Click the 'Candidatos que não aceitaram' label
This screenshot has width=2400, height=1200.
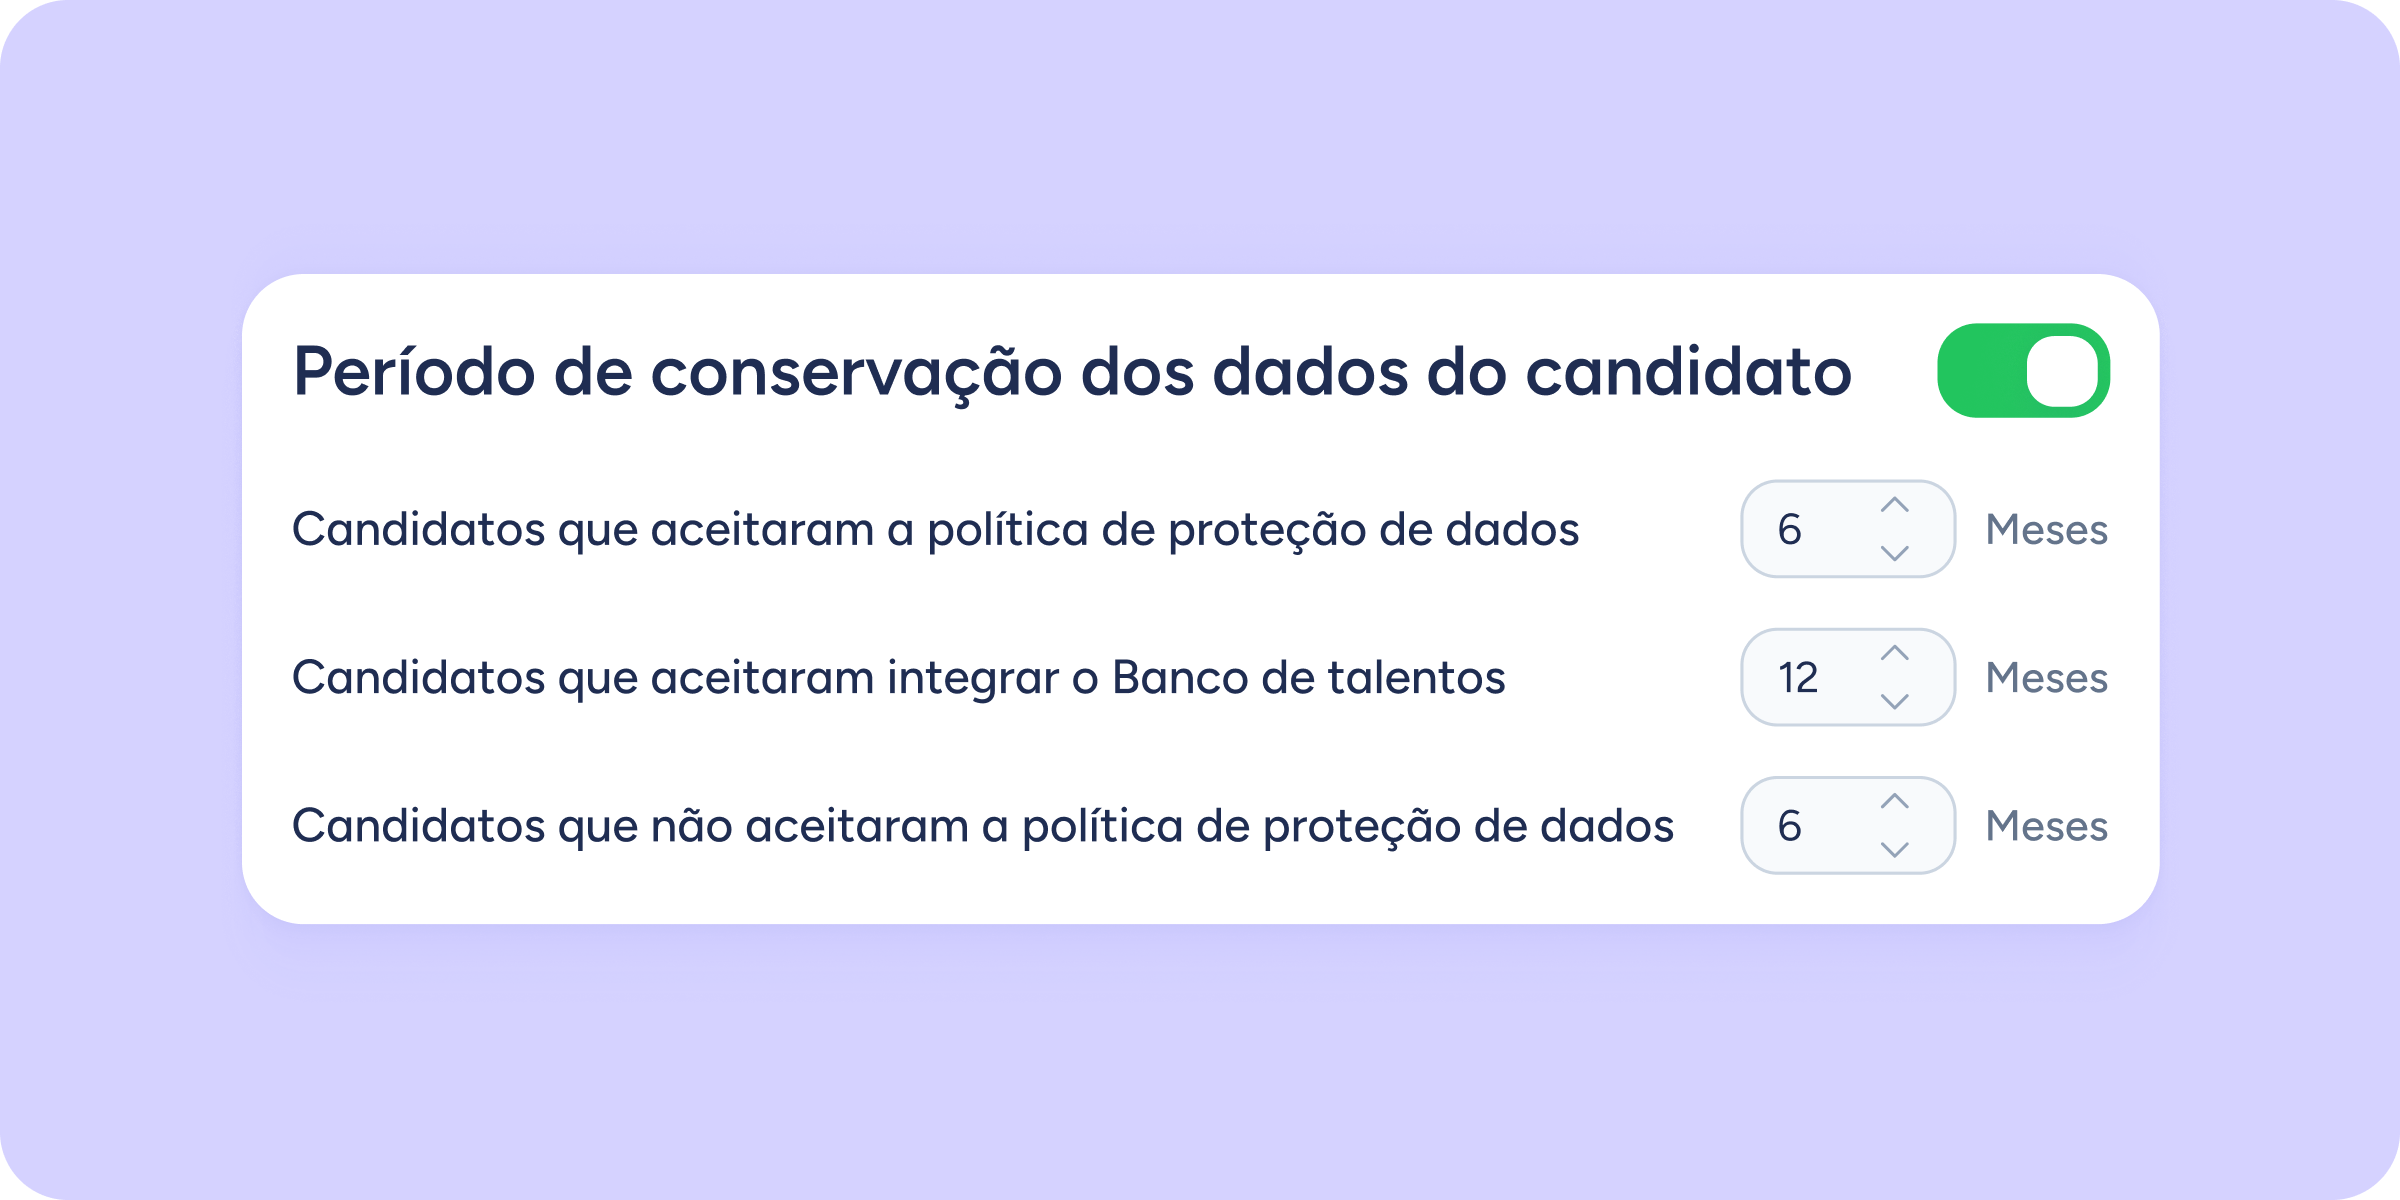pyautogui.click(x=982, y=826)
